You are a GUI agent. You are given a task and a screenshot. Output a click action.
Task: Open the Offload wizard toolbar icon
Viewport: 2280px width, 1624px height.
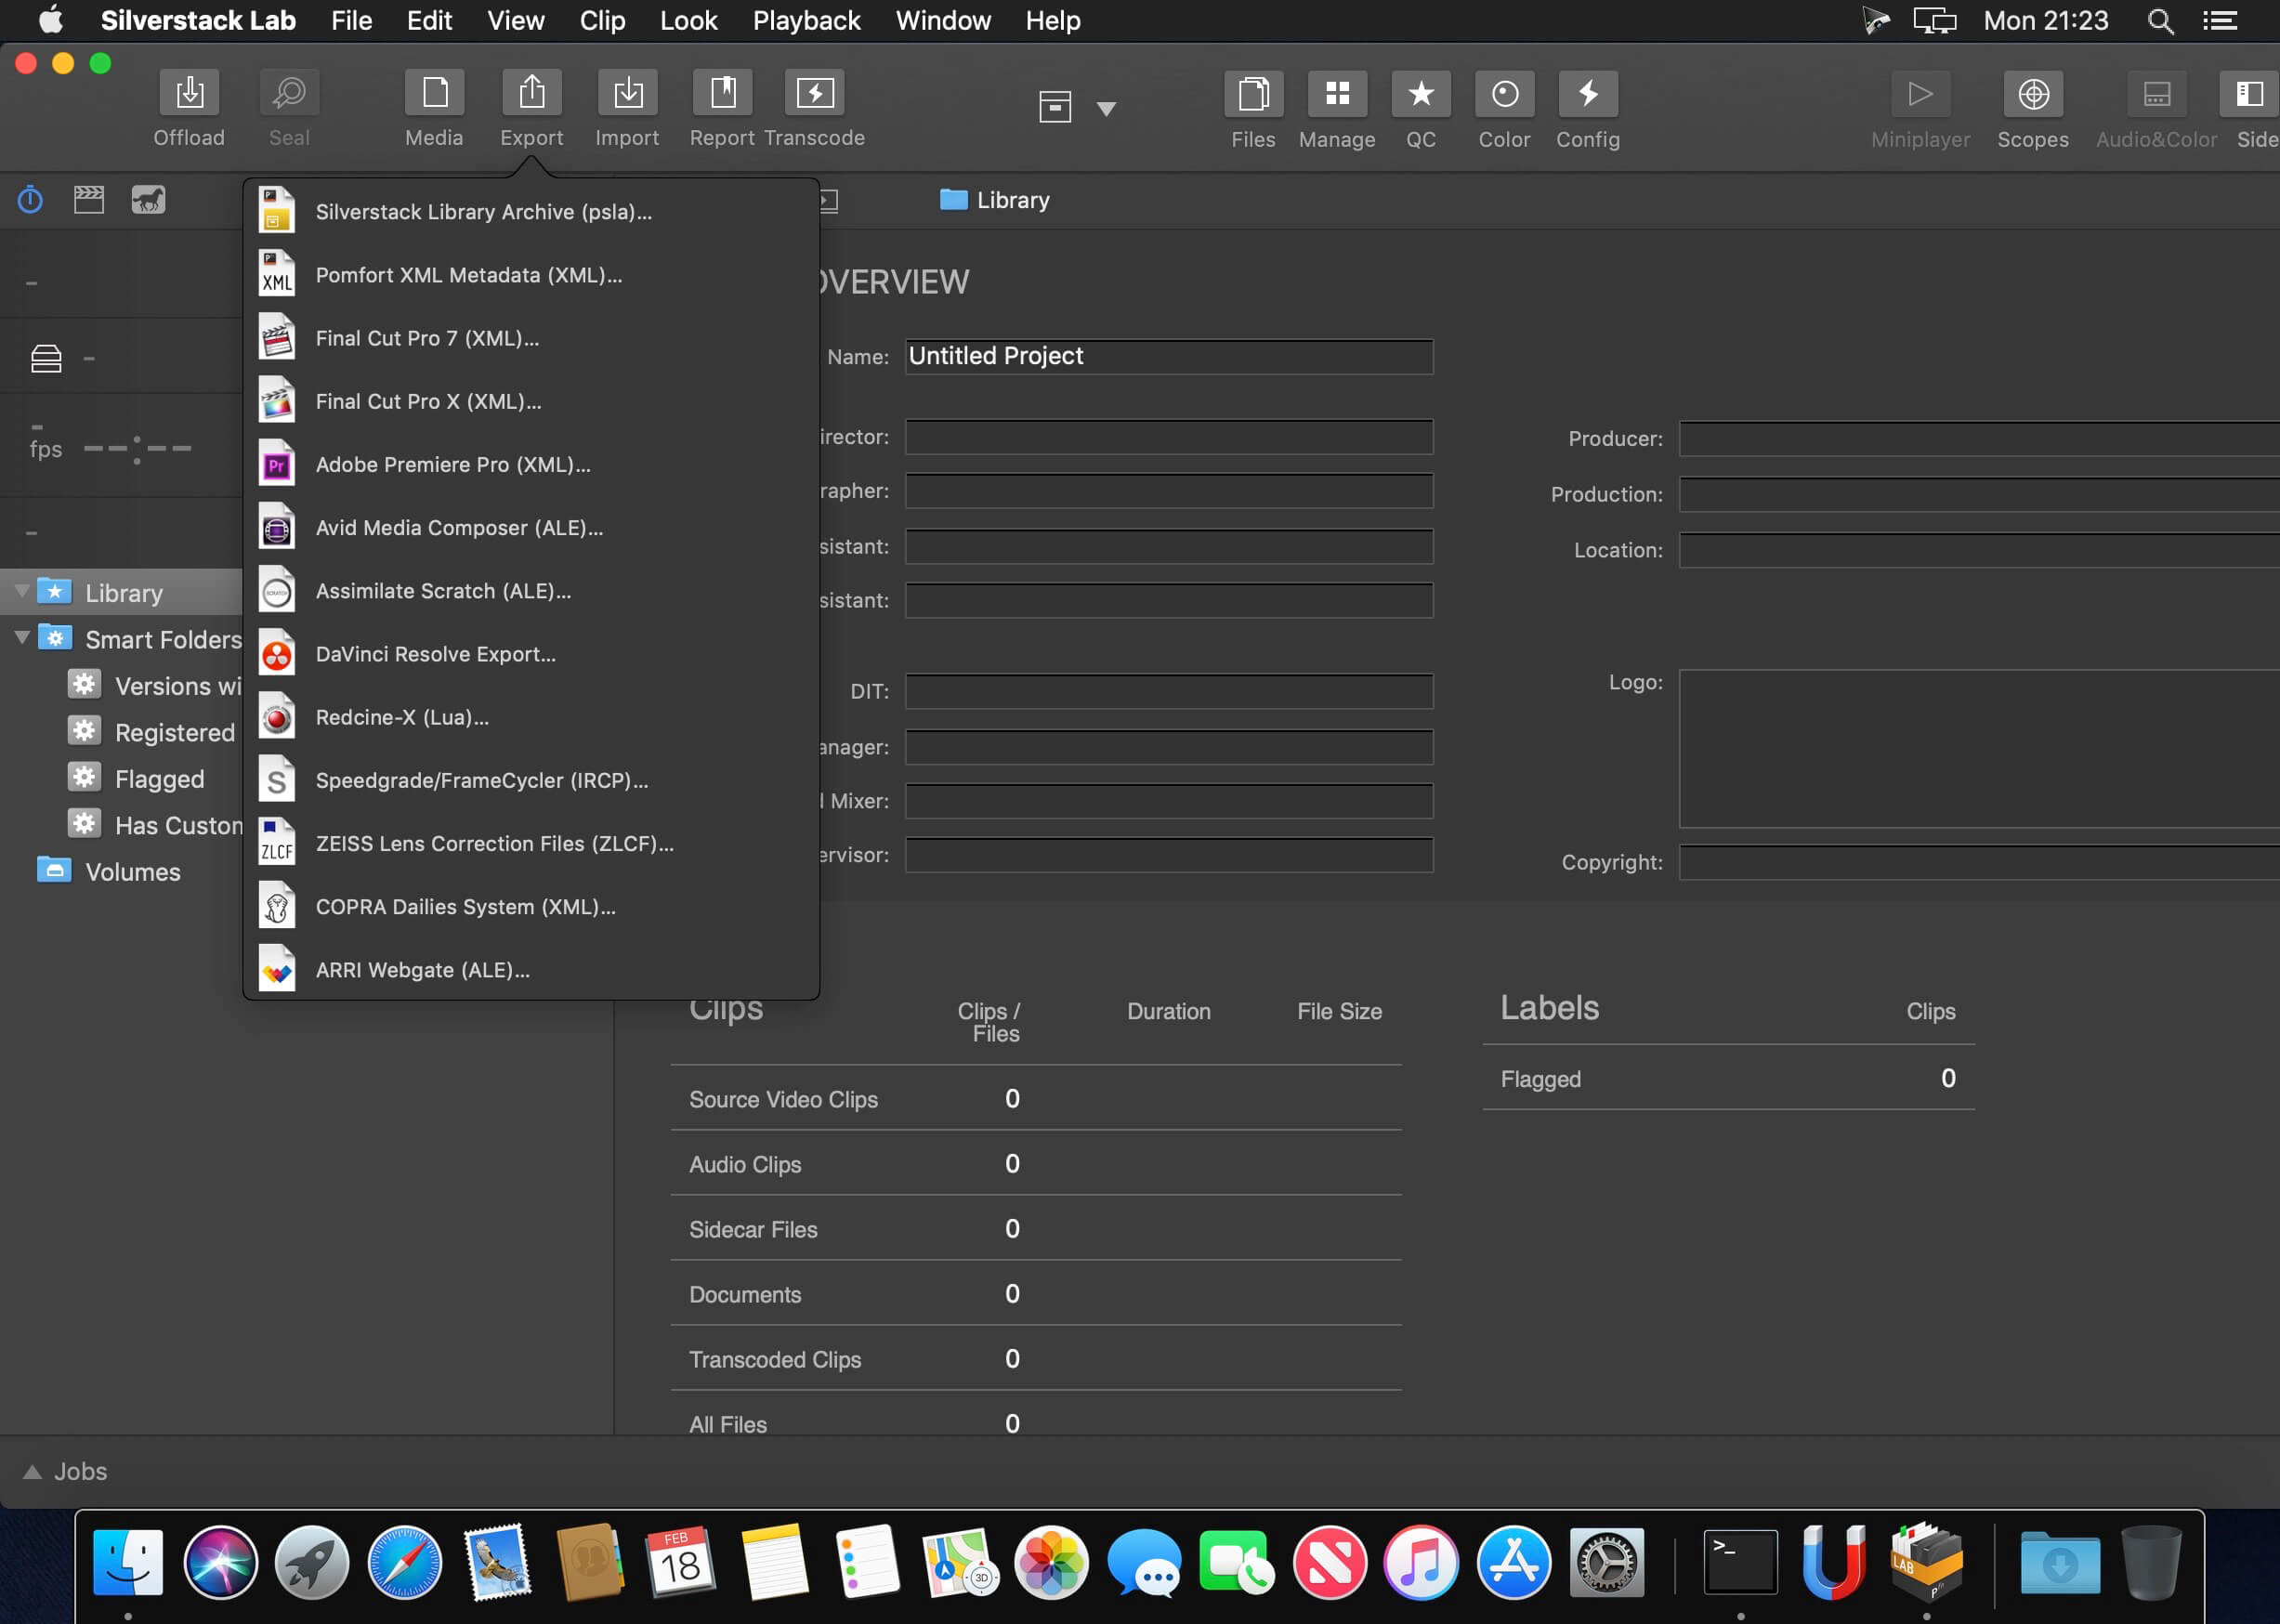(189, 94)
